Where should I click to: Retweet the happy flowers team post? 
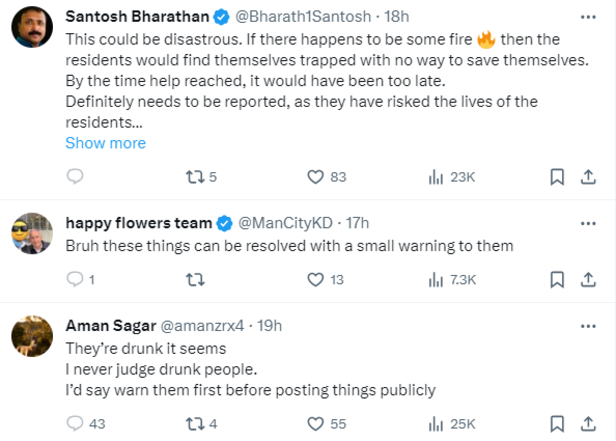coord(194,280)
